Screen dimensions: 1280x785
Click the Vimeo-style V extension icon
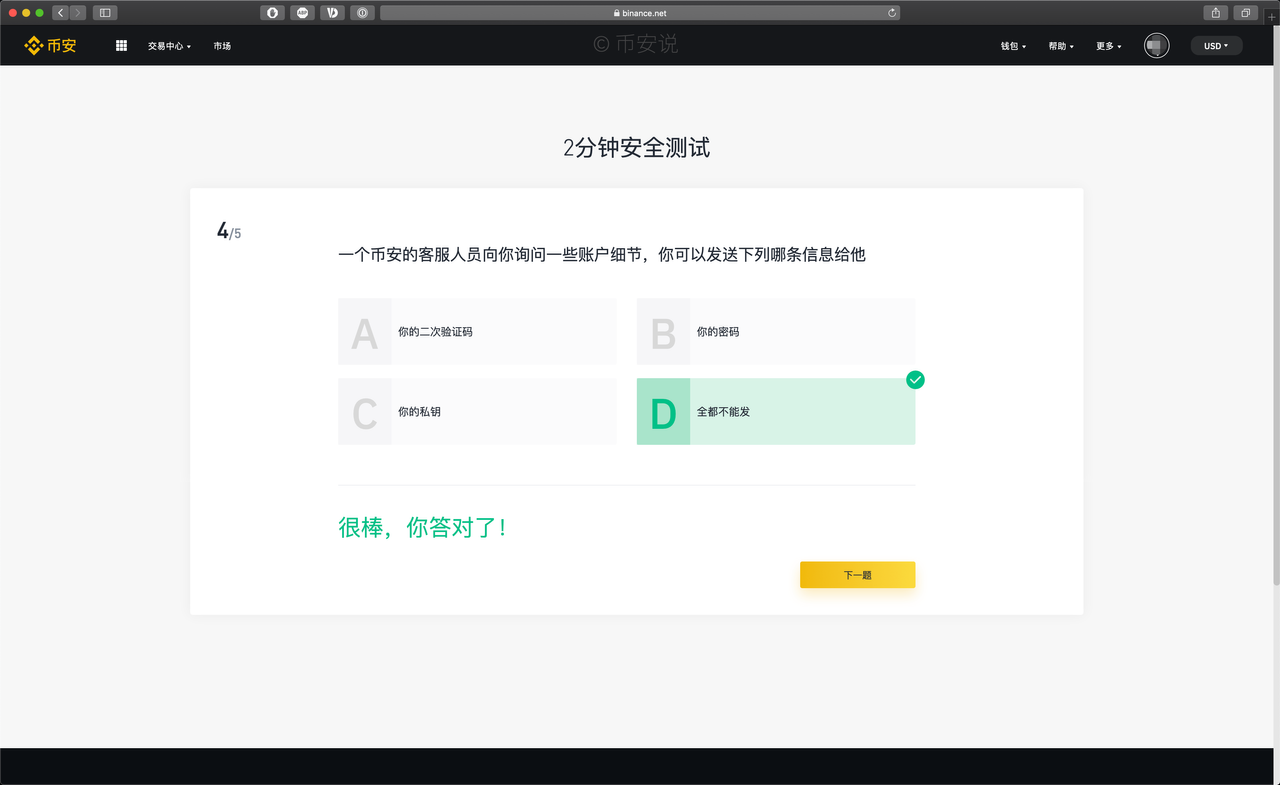click(x=332, y=13)
